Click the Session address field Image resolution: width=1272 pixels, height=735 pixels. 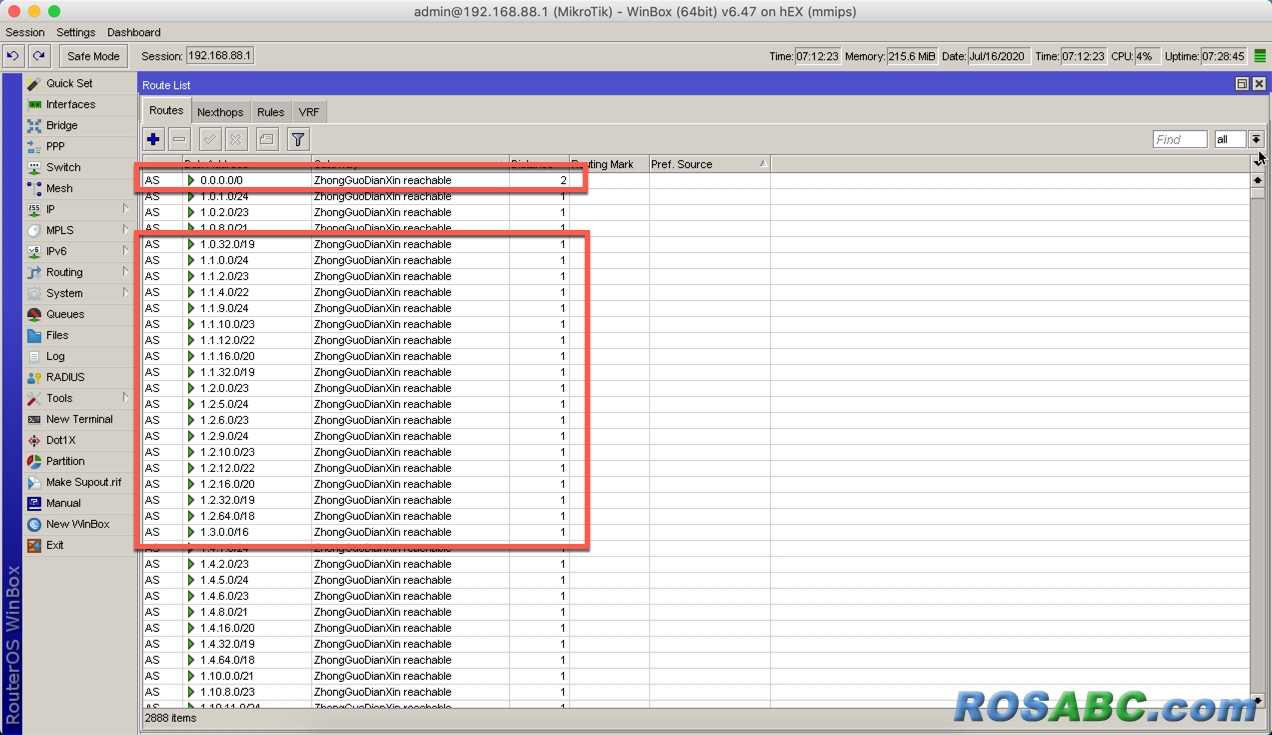click(220, 56)
